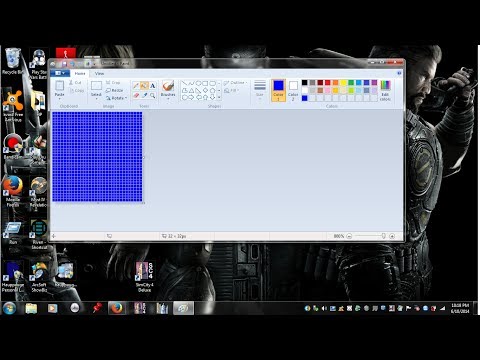Open the Size line thickness dropdown
This screenshot has width=480, height=360.
pyautogui.click(x=260, y=89)
